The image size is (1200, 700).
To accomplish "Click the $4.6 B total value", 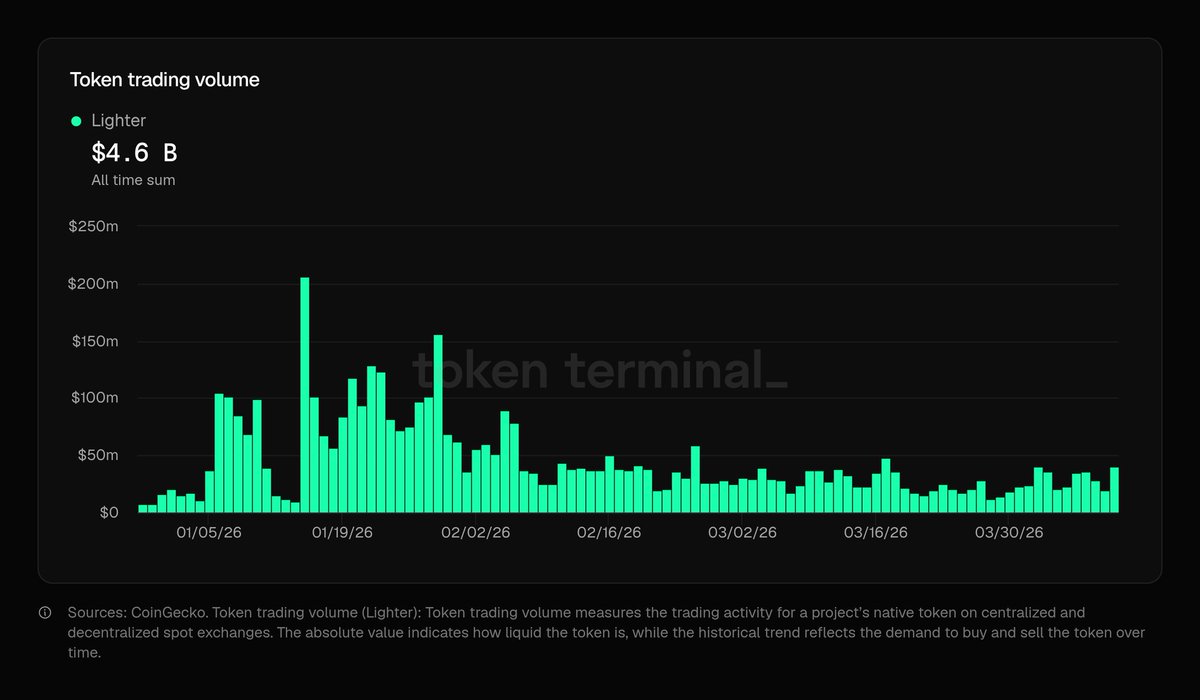I will tap(134, 153).
